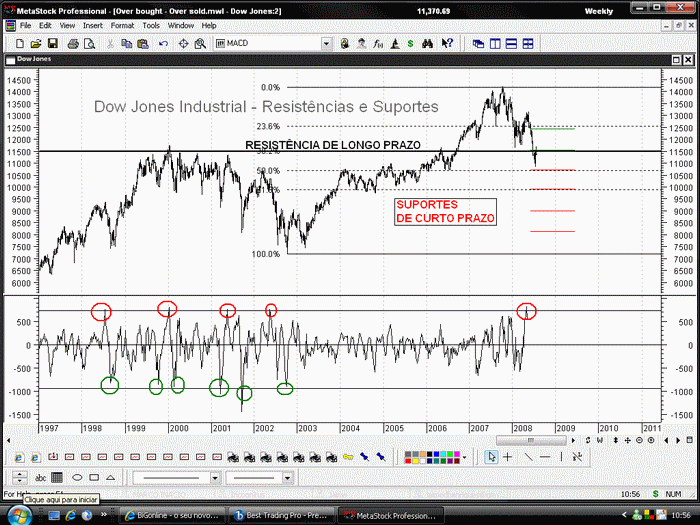Image resolution: width=700 pixels, height=525 pixels.
Task: Pick the cyan color swatch in the palette
Action: [443, 454]
